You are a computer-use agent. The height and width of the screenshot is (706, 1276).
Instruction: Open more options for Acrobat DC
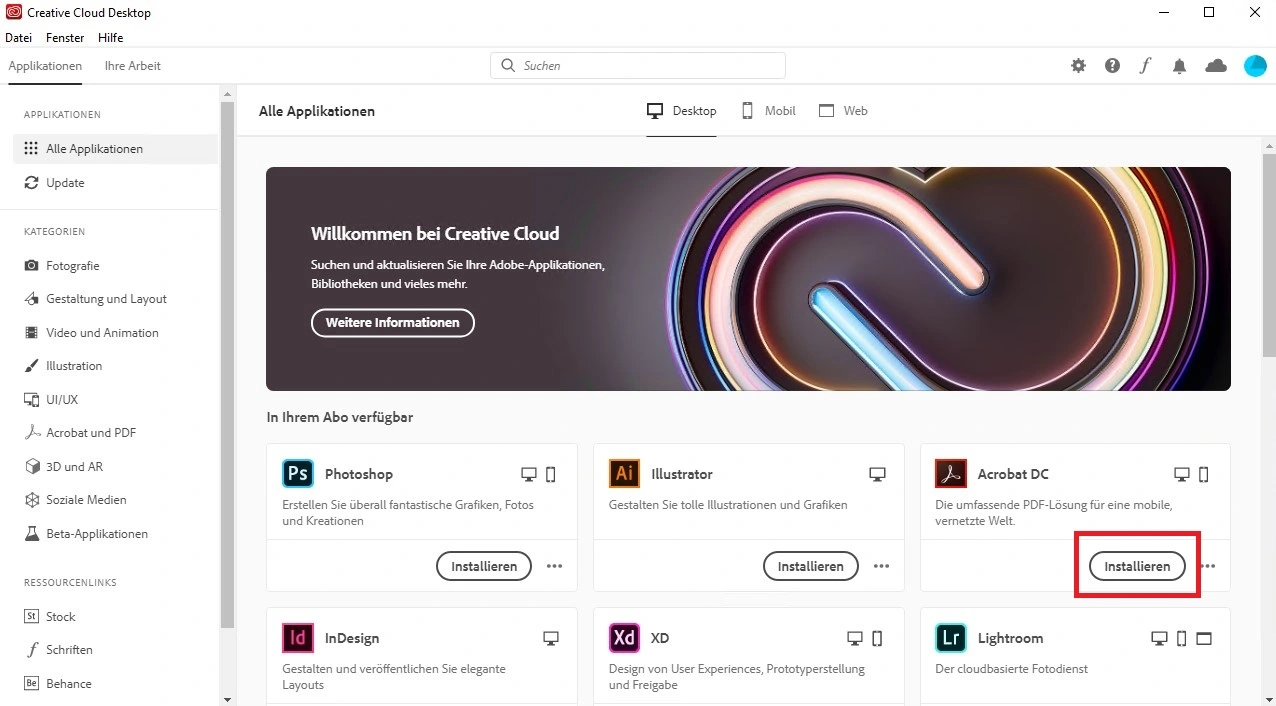click(x=1208, y=566)
